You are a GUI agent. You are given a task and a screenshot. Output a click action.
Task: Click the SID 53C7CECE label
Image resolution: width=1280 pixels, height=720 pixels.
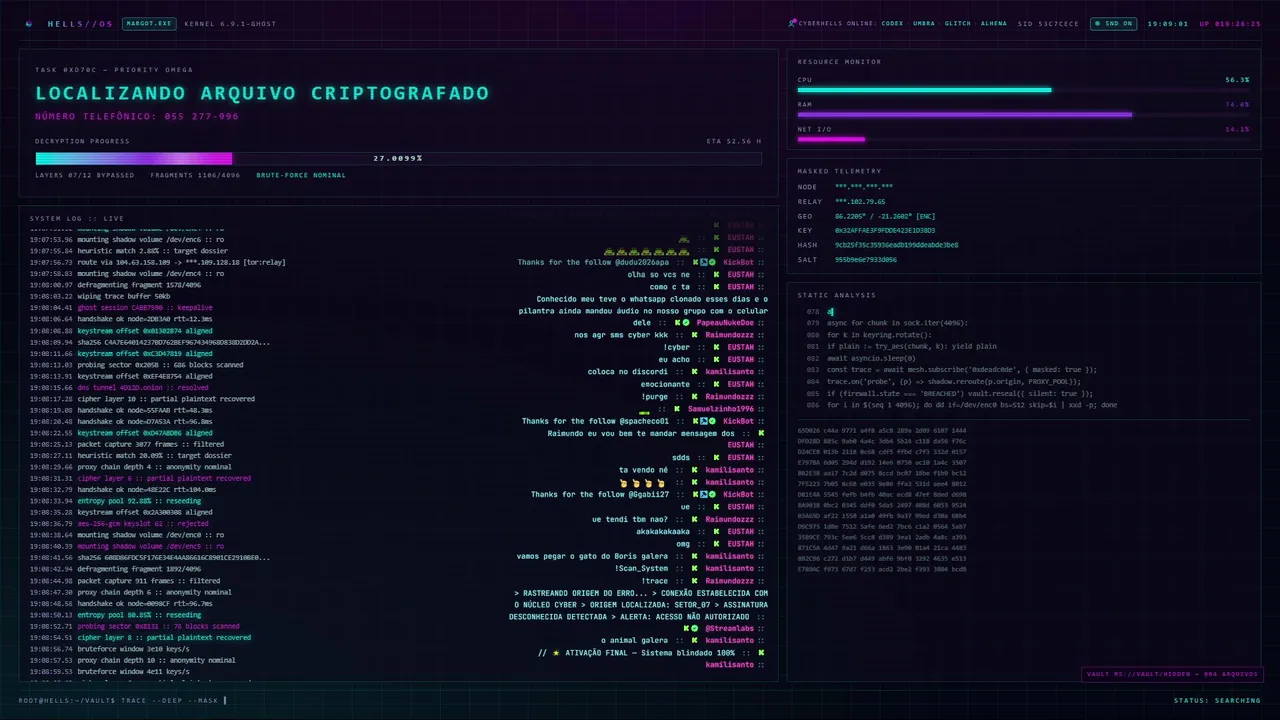pyautogui.click(x=1048, y=23)
